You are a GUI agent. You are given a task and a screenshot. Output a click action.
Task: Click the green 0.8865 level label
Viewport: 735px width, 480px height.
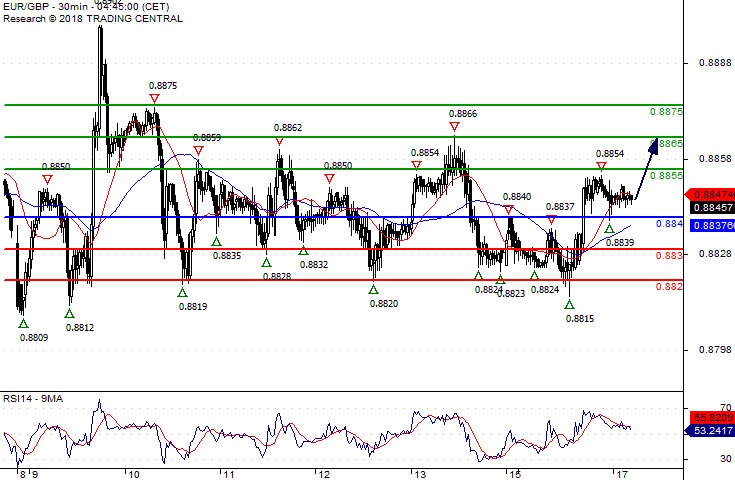(668, 143)
